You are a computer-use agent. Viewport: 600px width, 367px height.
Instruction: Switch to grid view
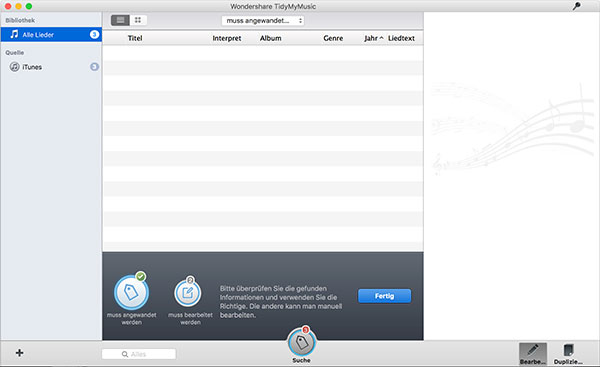(x=138, y=20)
